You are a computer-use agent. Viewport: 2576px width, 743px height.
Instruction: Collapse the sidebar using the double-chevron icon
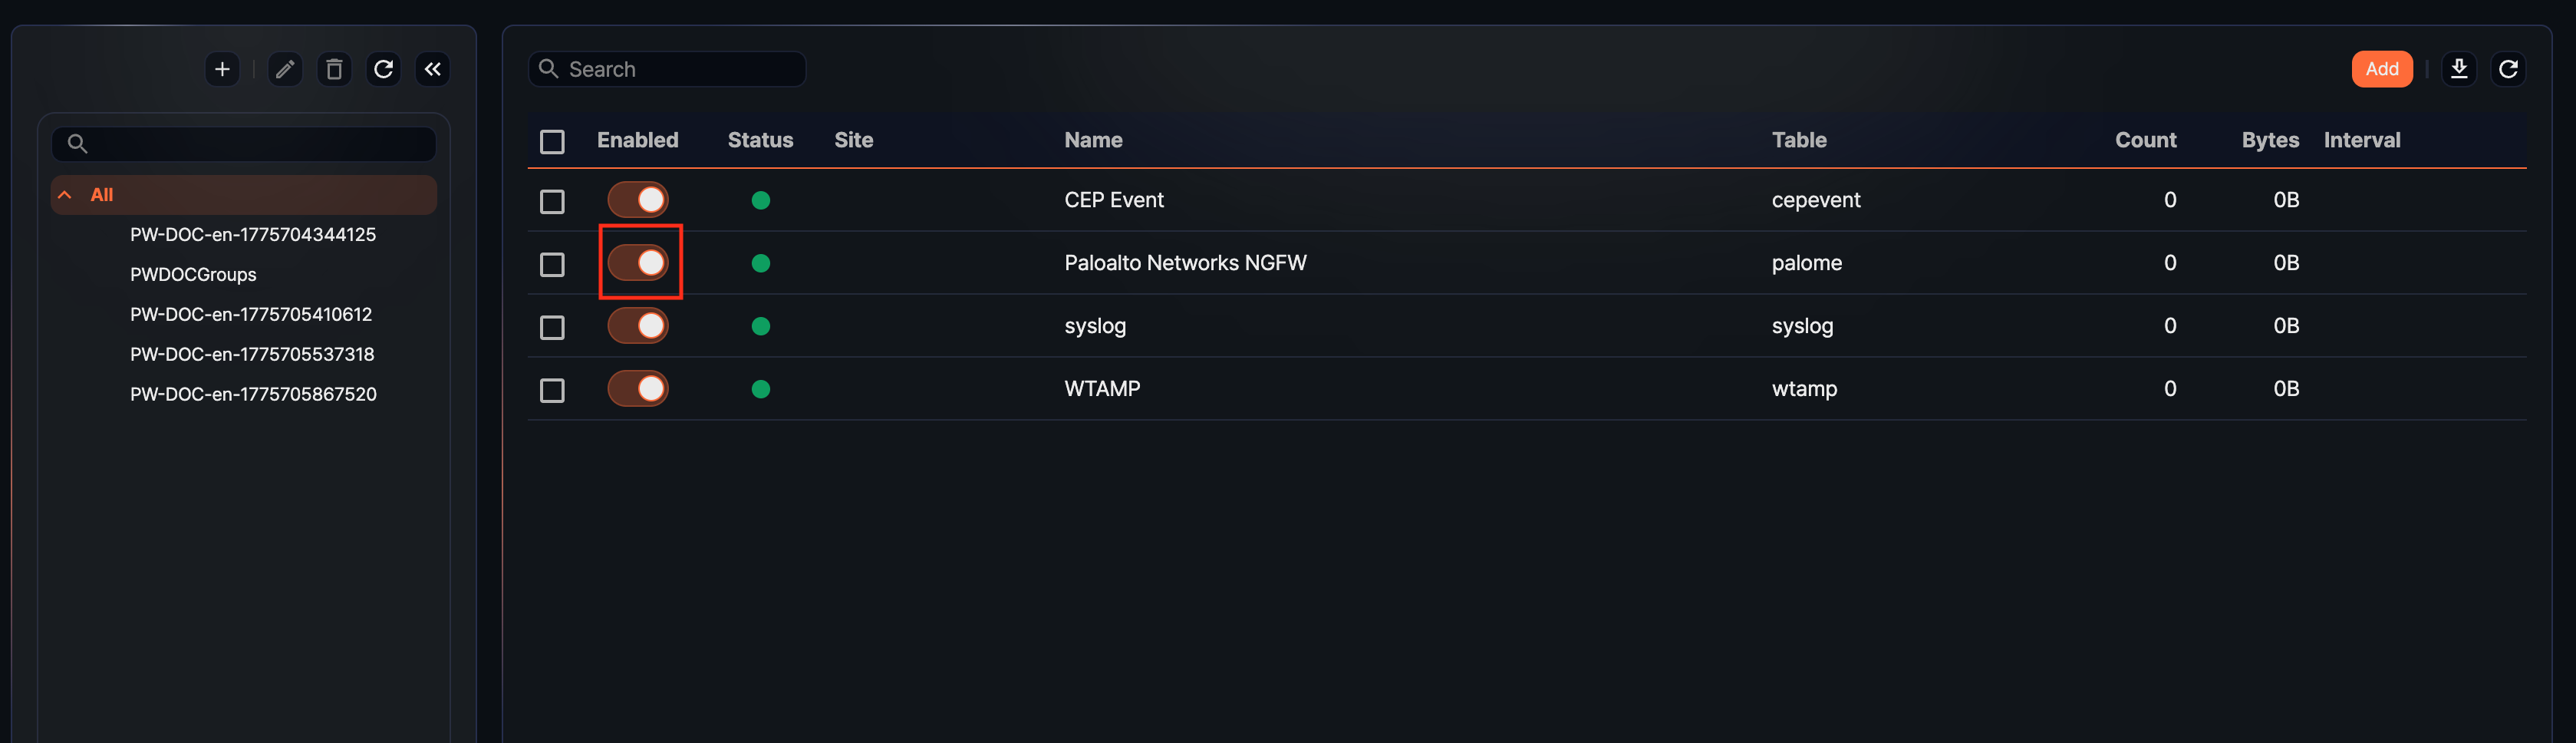click(432, 69)
